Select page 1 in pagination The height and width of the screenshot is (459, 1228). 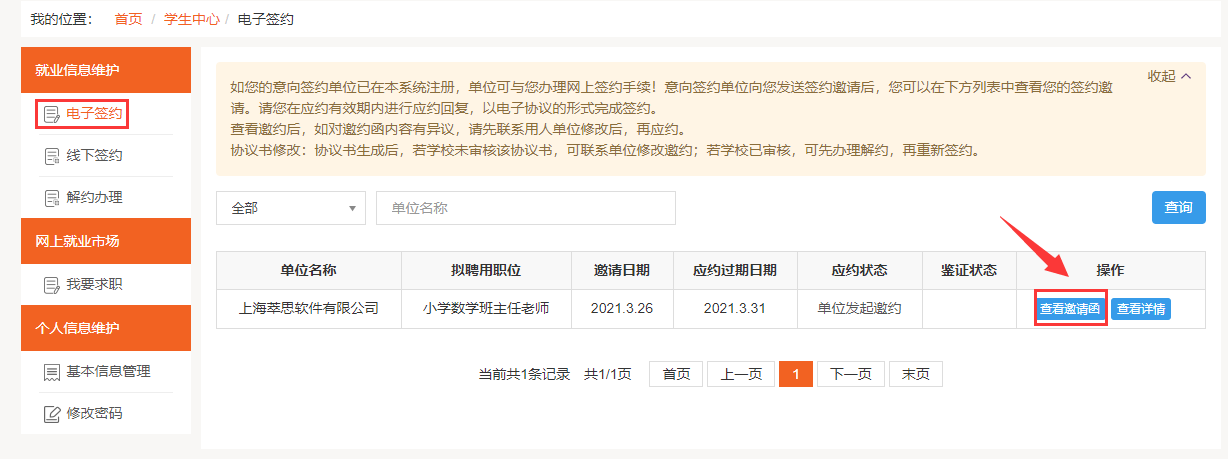point(795,374)
